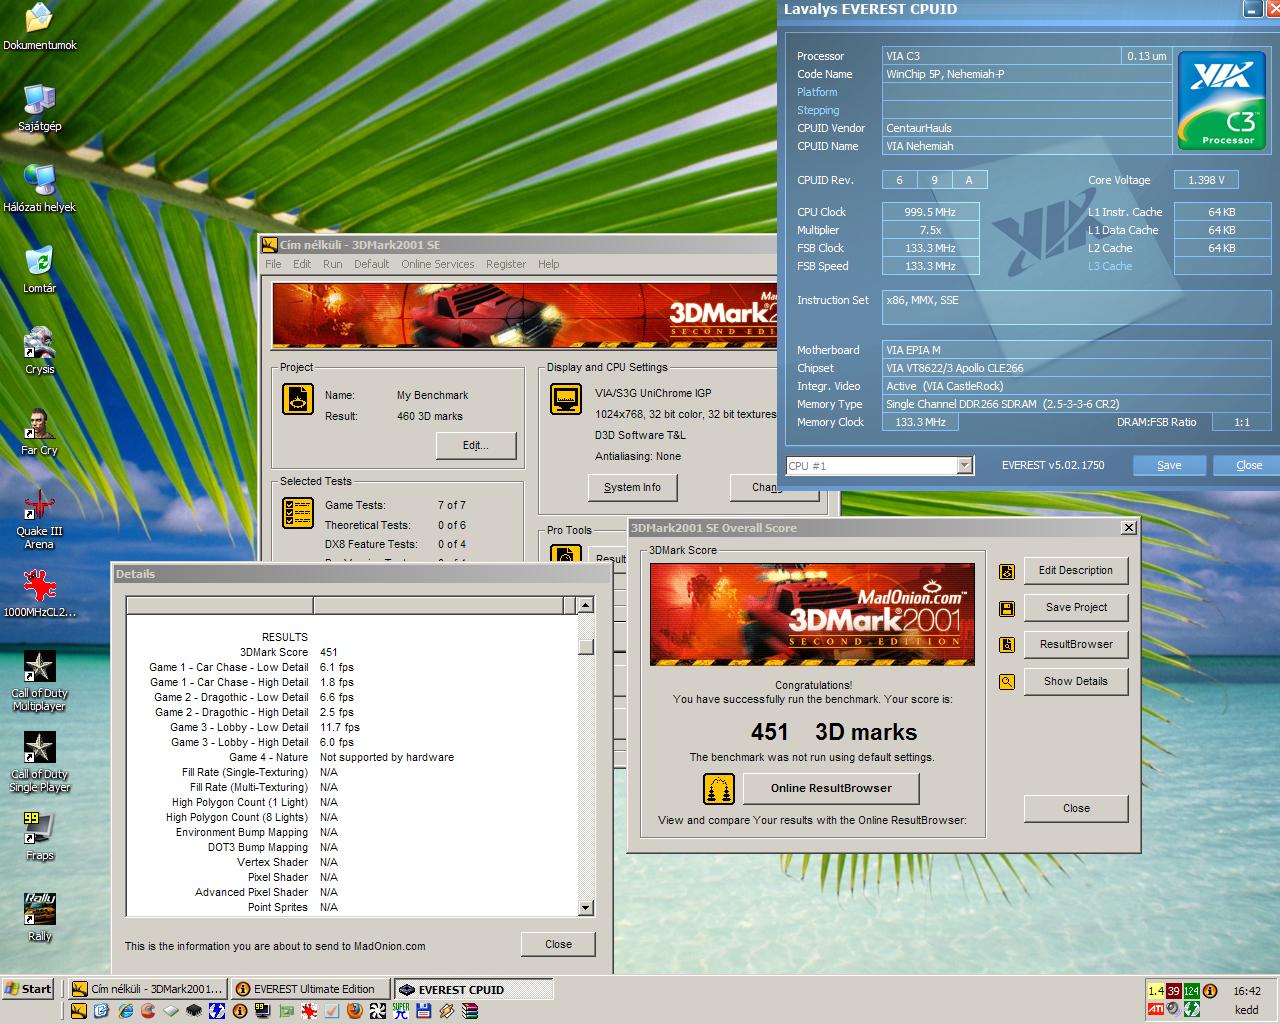
Task: Click the Save Project button
Action: (x=1076, y=608)
